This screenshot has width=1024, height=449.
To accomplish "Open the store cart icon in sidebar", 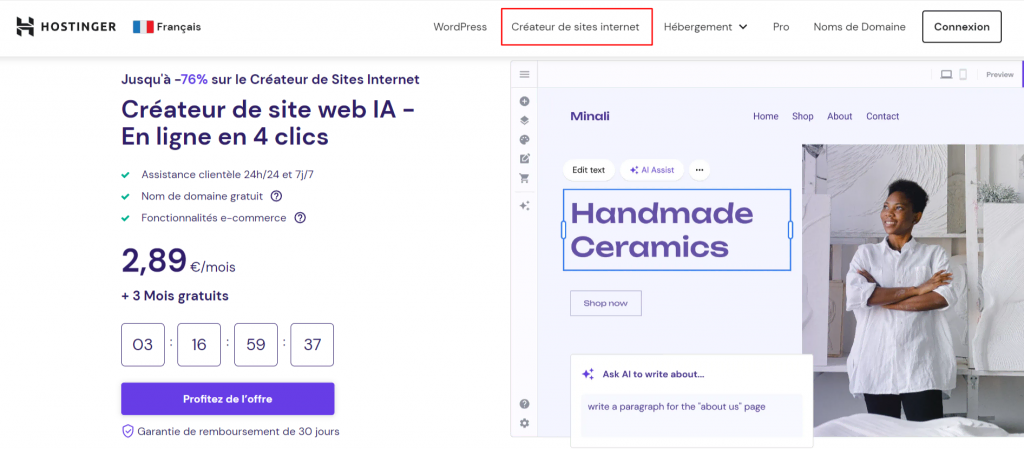I will [x=524, y=178].
